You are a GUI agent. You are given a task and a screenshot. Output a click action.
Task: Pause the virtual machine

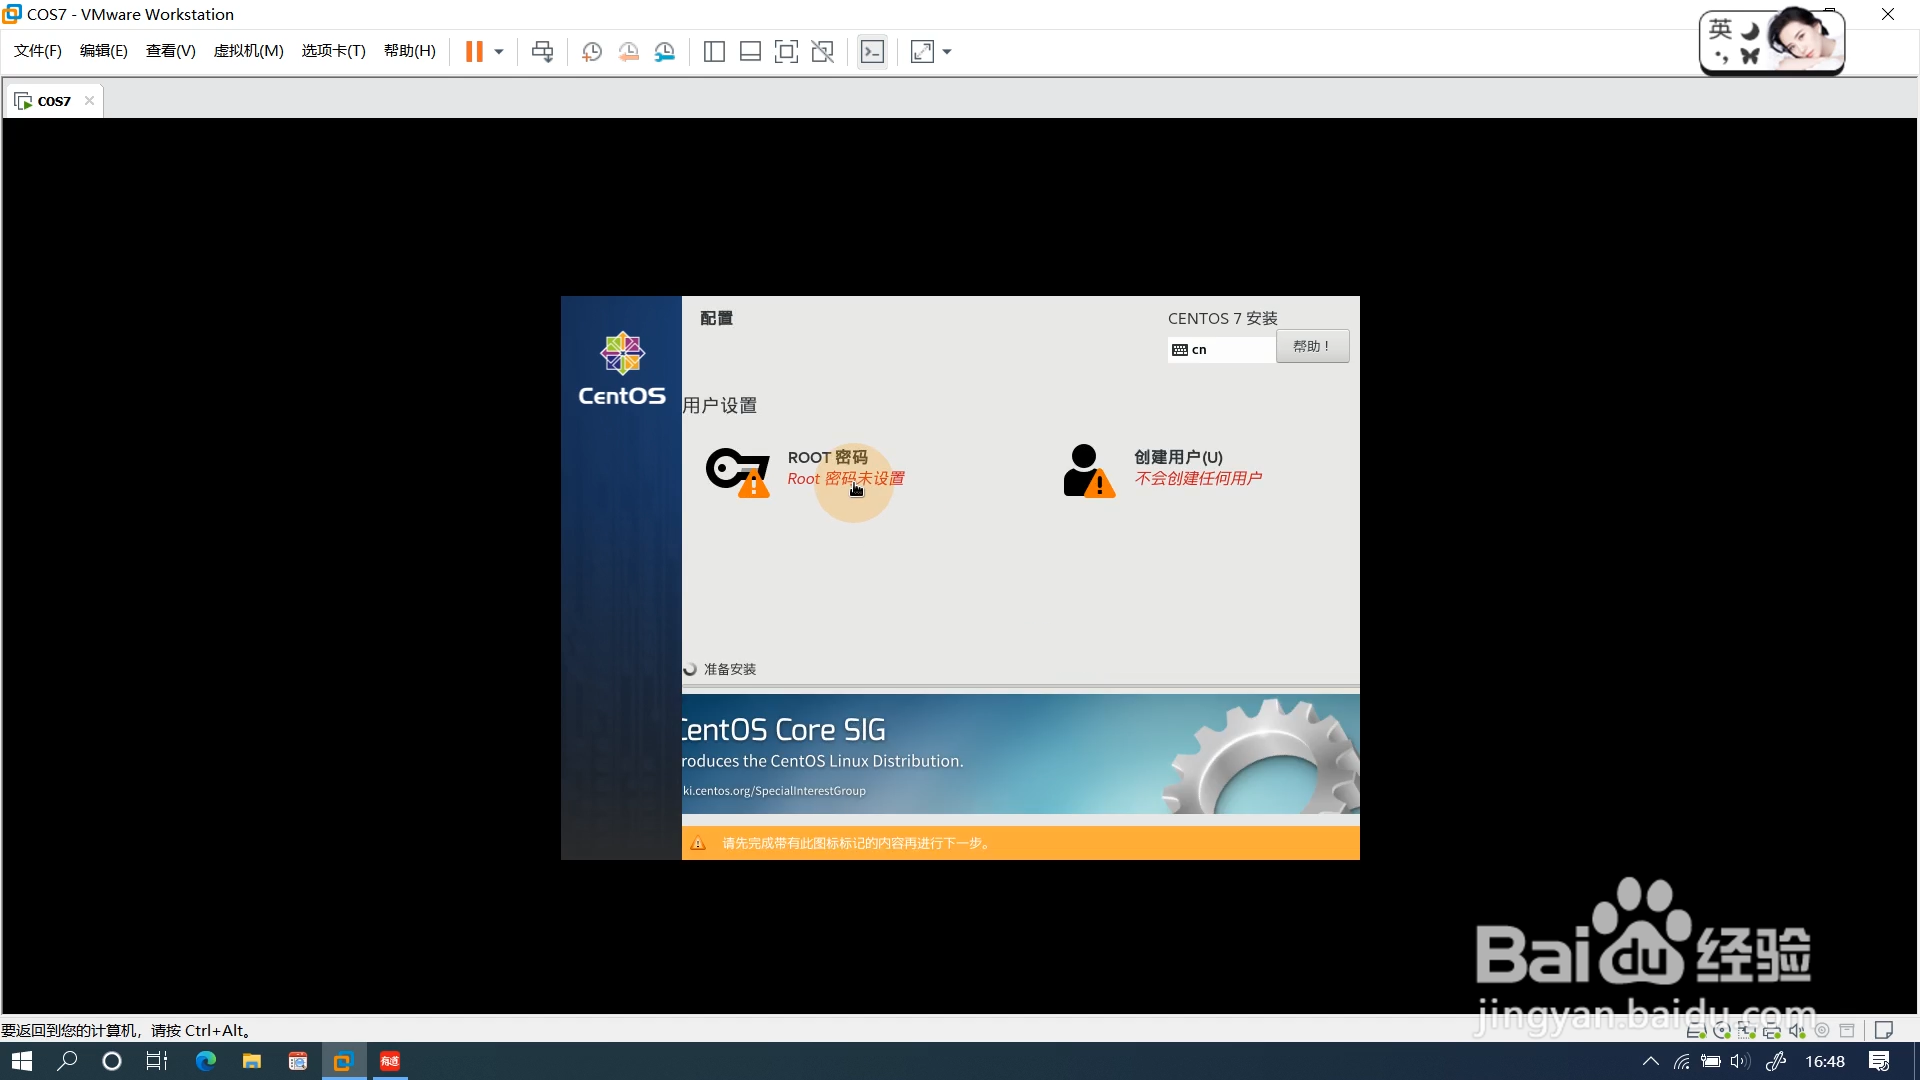[x=474, y=52]
